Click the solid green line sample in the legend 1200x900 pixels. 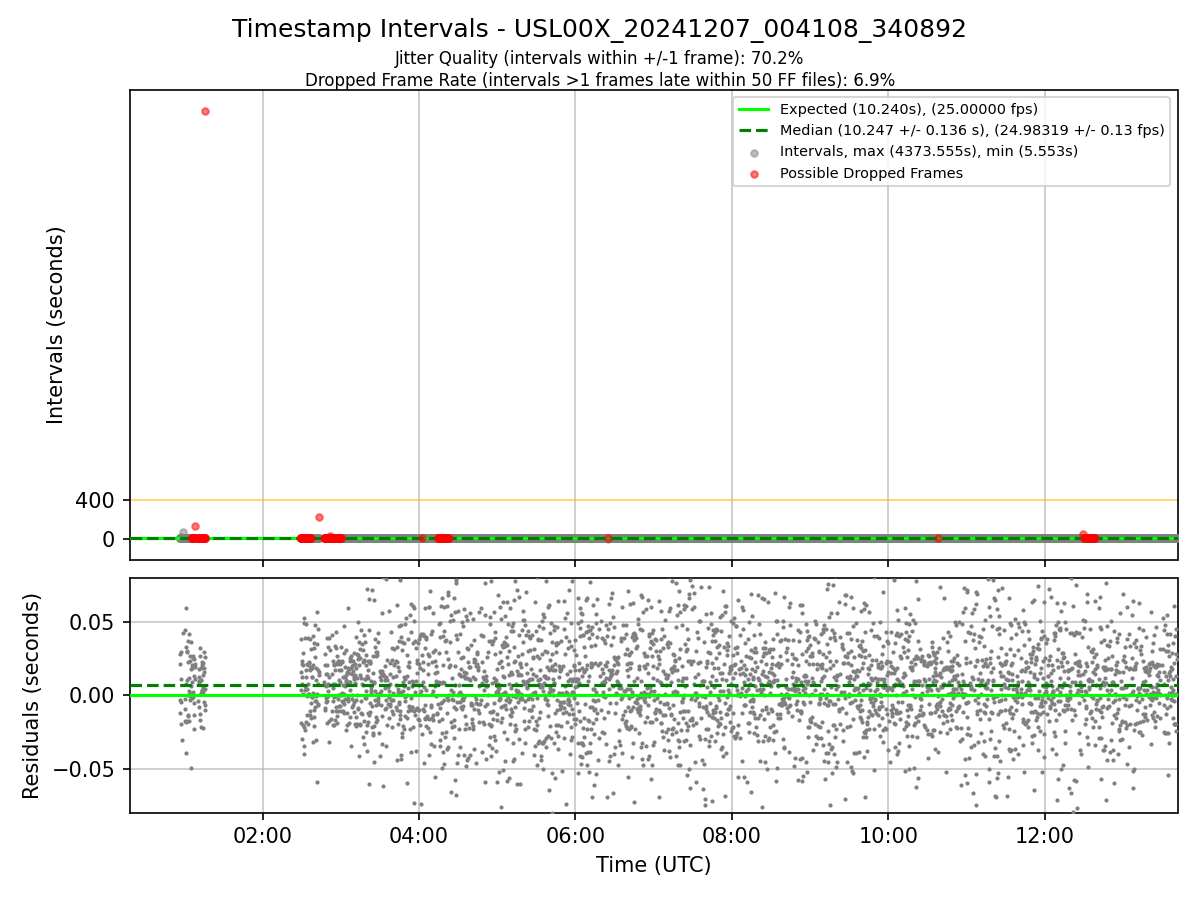click(x=754, y=109)
